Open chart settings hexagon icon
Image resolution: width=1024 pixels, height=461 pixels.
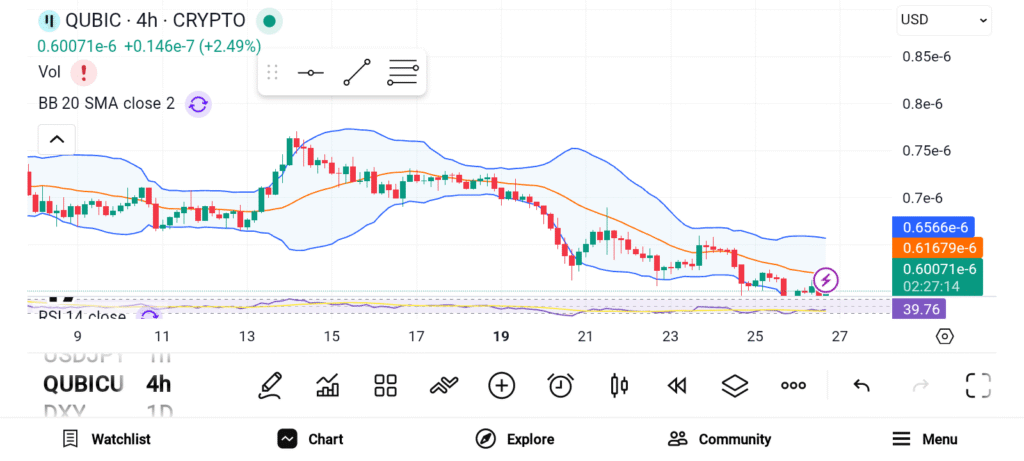tap(944, 336)
